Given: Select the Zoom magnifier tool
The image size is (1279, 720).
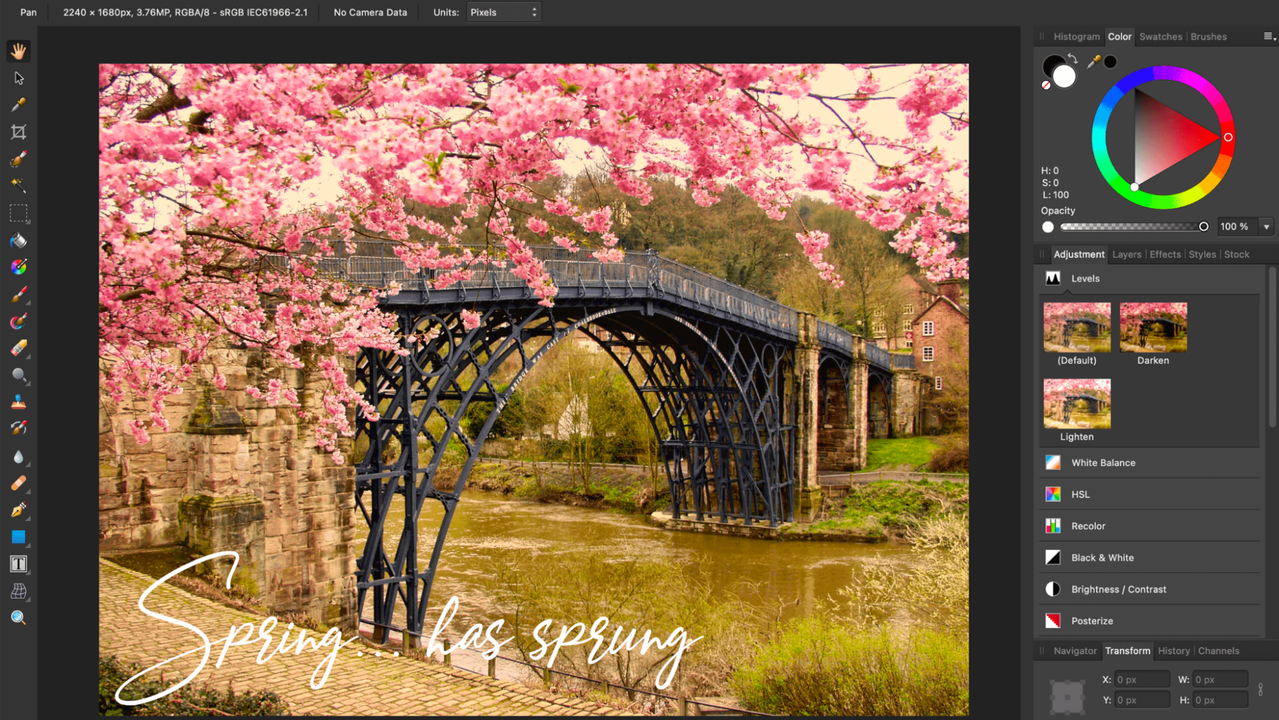Looking at the screenshot, I should coord(18,618).
